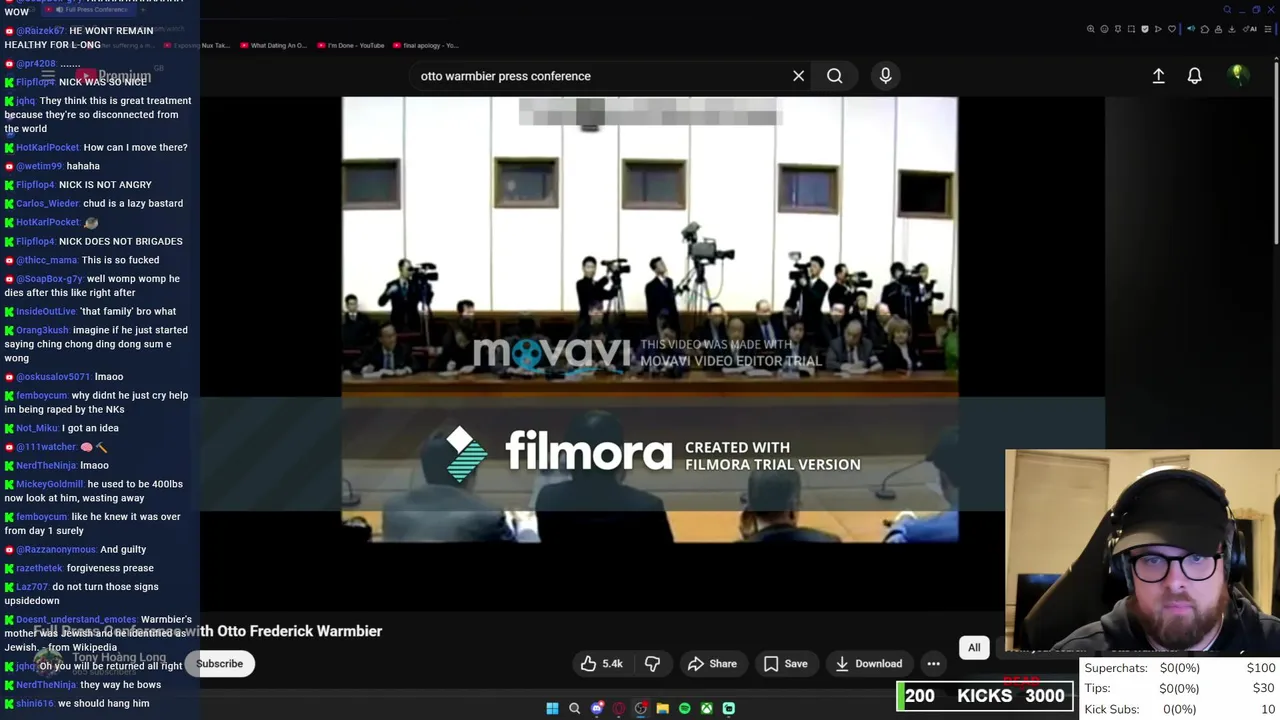Clear the YouTube search text with X
Viewport: 1280px width, 720px height.
798,76
